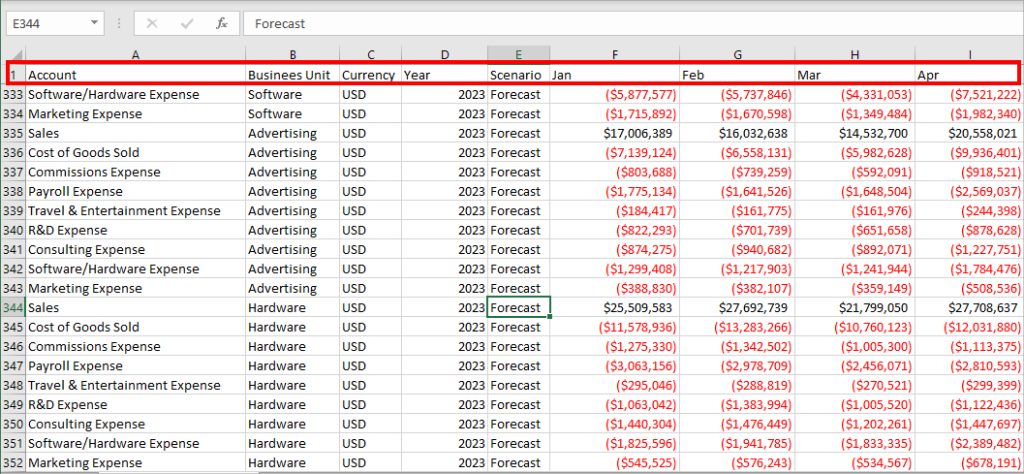Screen dimensions: 1024x474
Task: Click the Feb value $16,032,638
Action: click(x=737, y=133)
